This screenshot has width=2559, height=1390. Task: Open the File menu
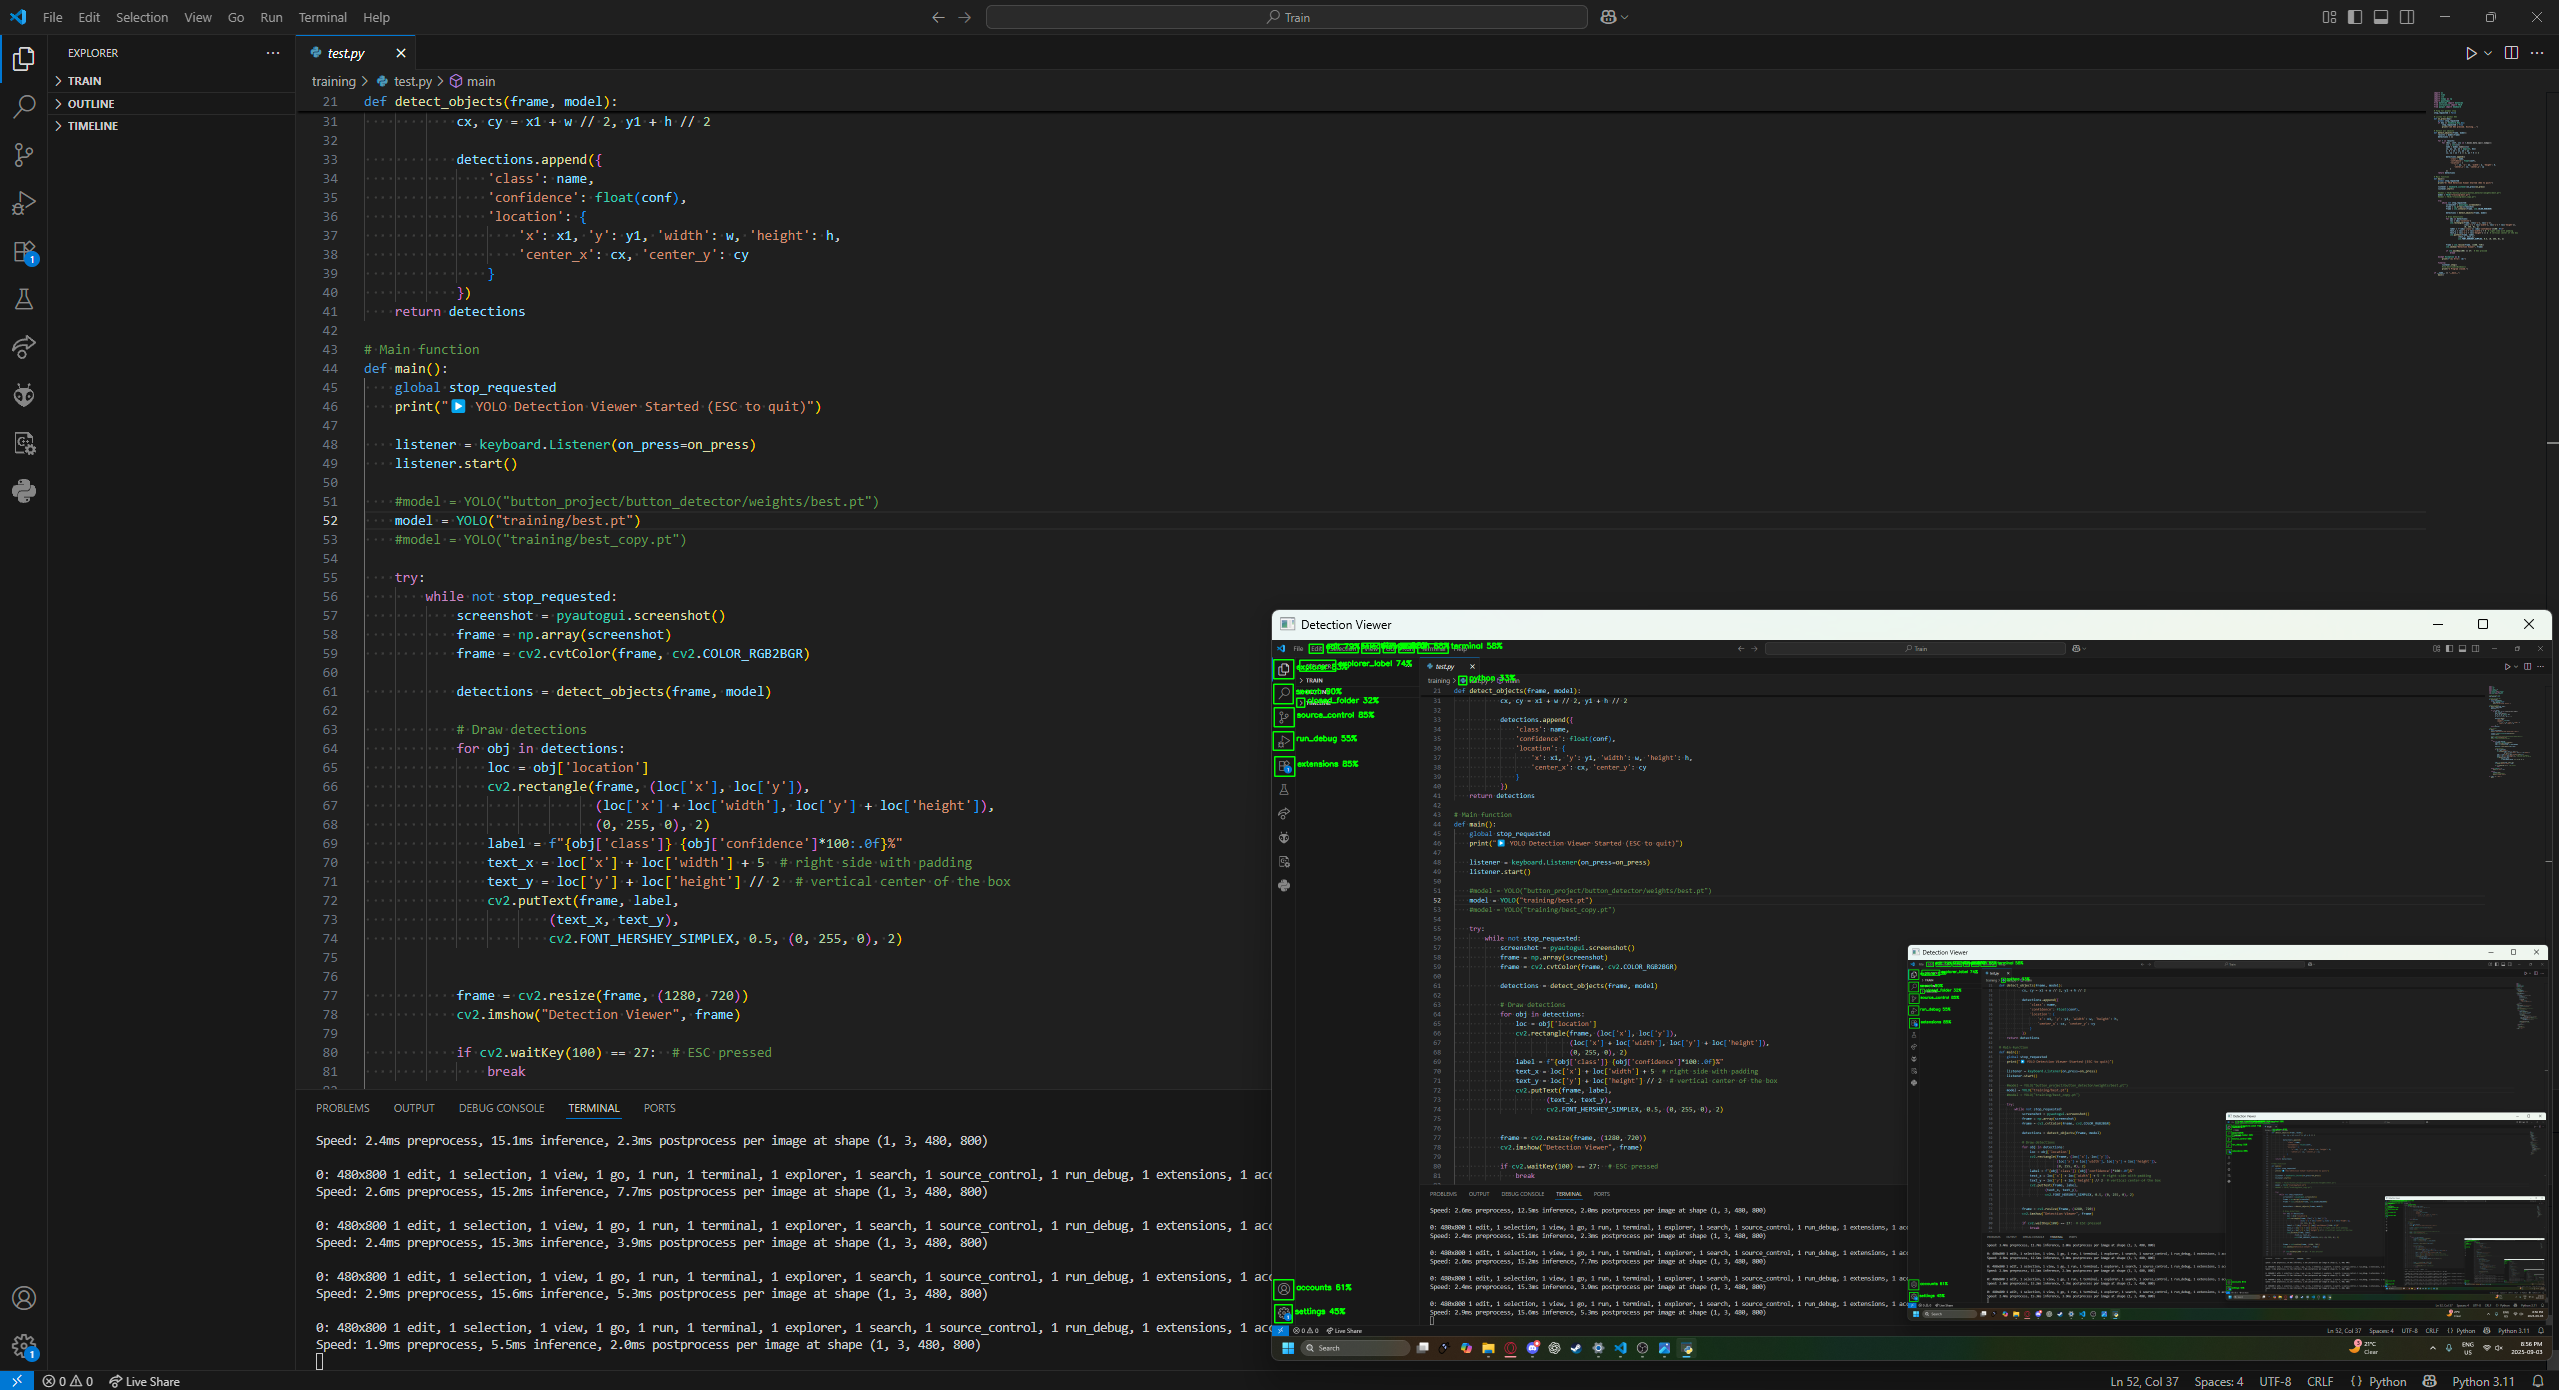coord(53,17)
